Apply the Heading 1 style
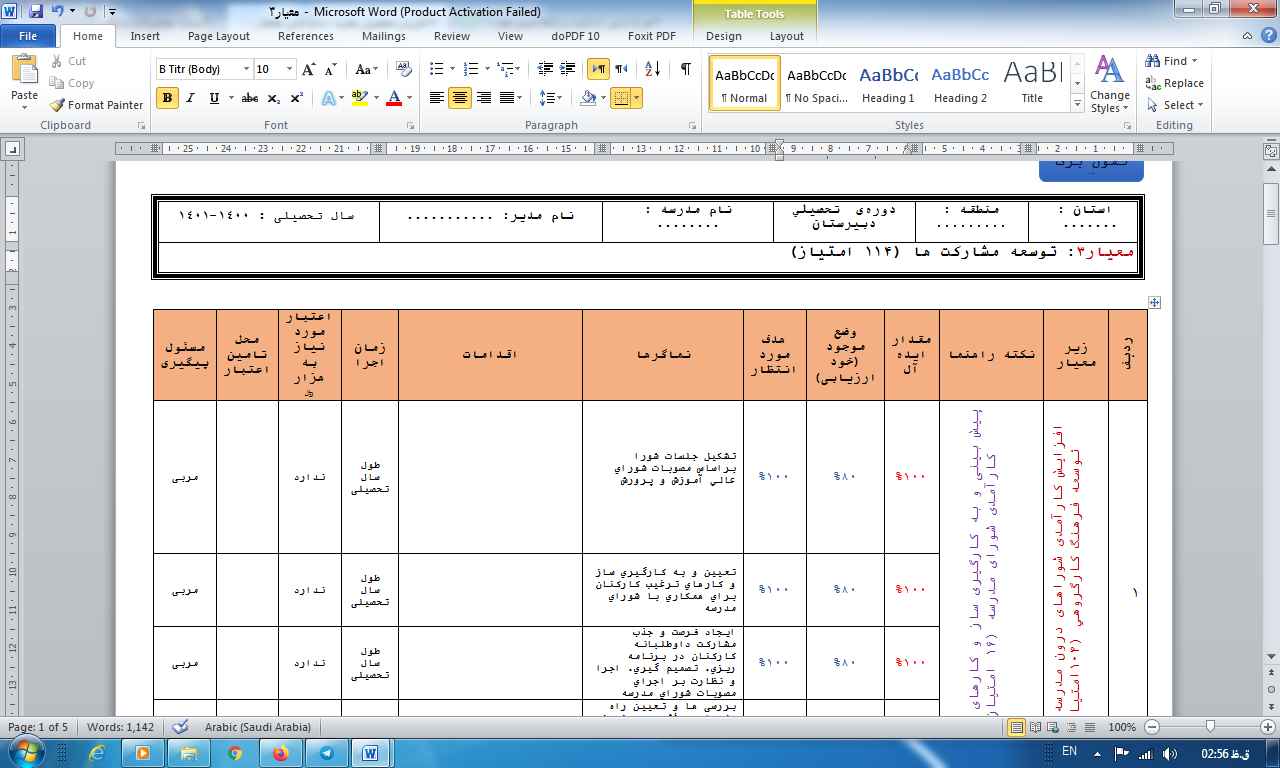Screen dimensions: 1280x768 coord(888,83)
